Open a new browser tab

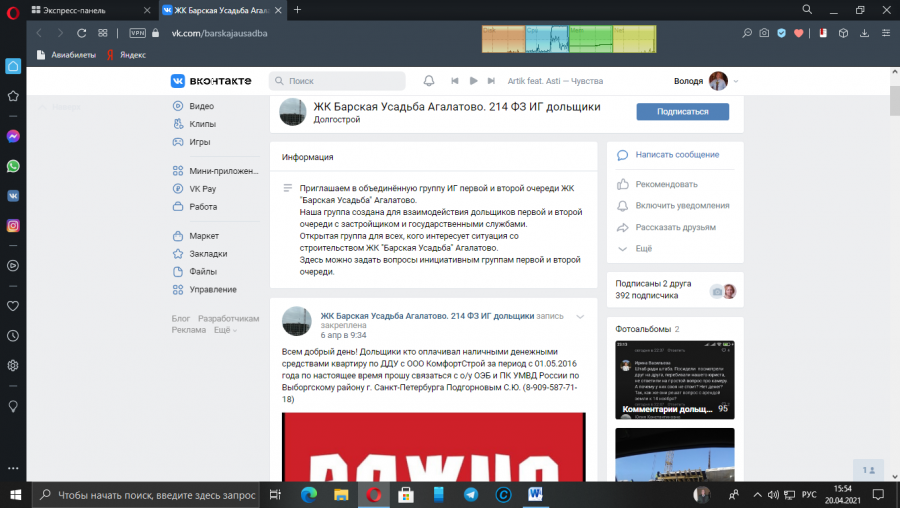coord(297,10)
